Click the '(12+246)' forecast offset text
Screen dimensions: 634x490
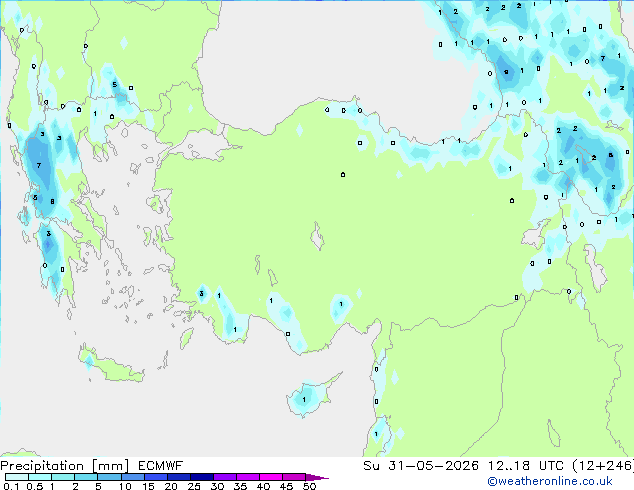[603, 466]
